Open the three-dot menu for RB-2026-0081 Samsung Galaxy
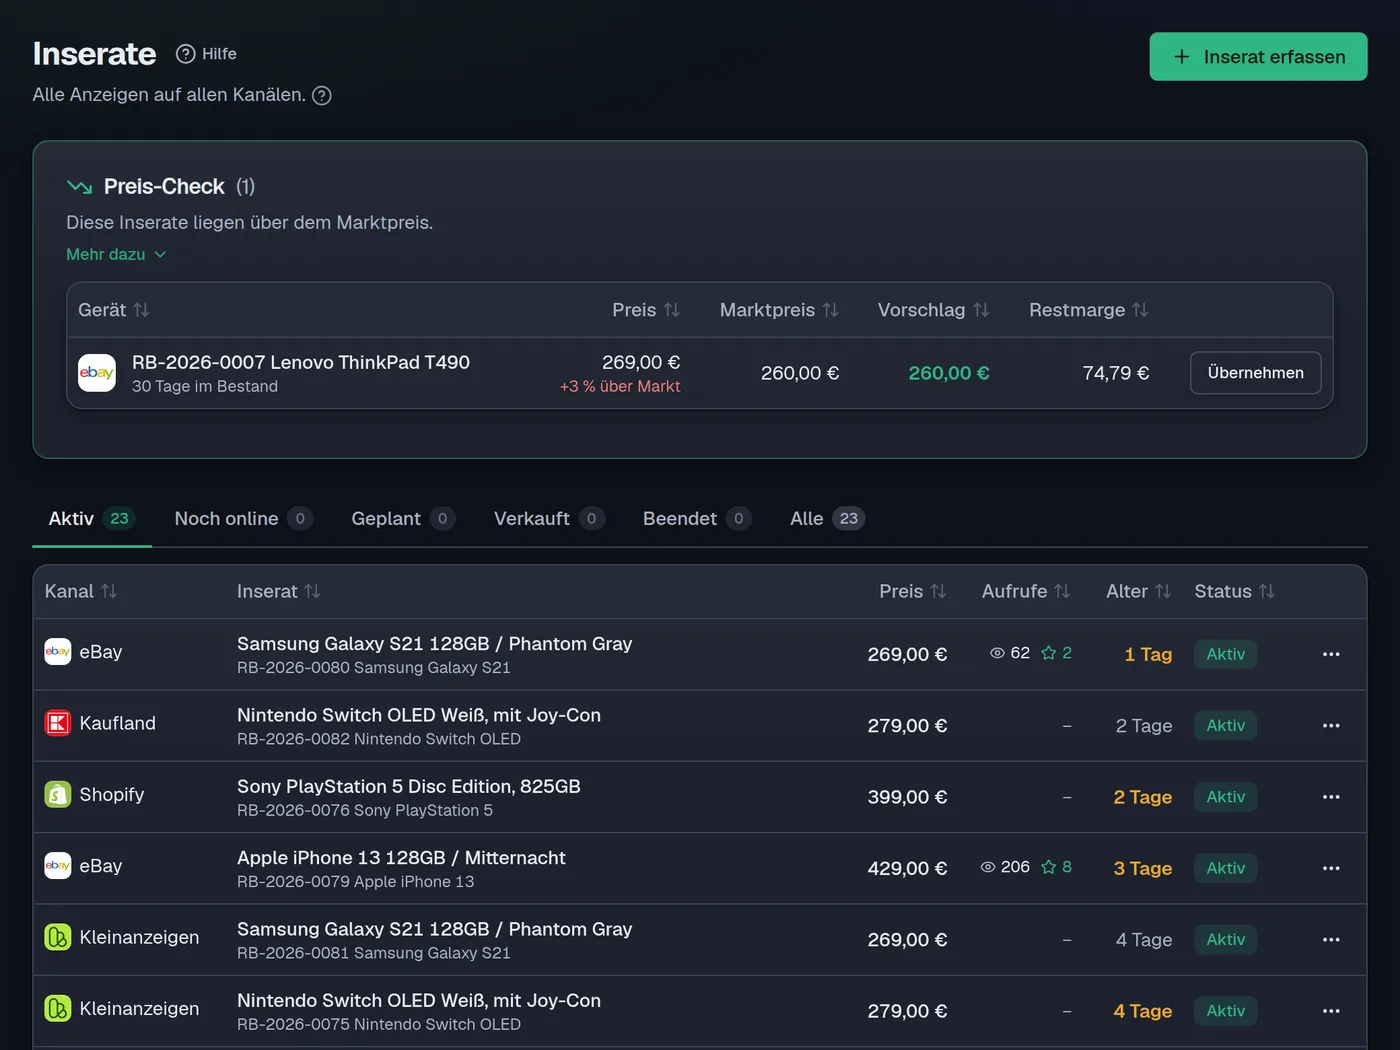Viewport: 1400px width, 1050px height. [1331, 940]
